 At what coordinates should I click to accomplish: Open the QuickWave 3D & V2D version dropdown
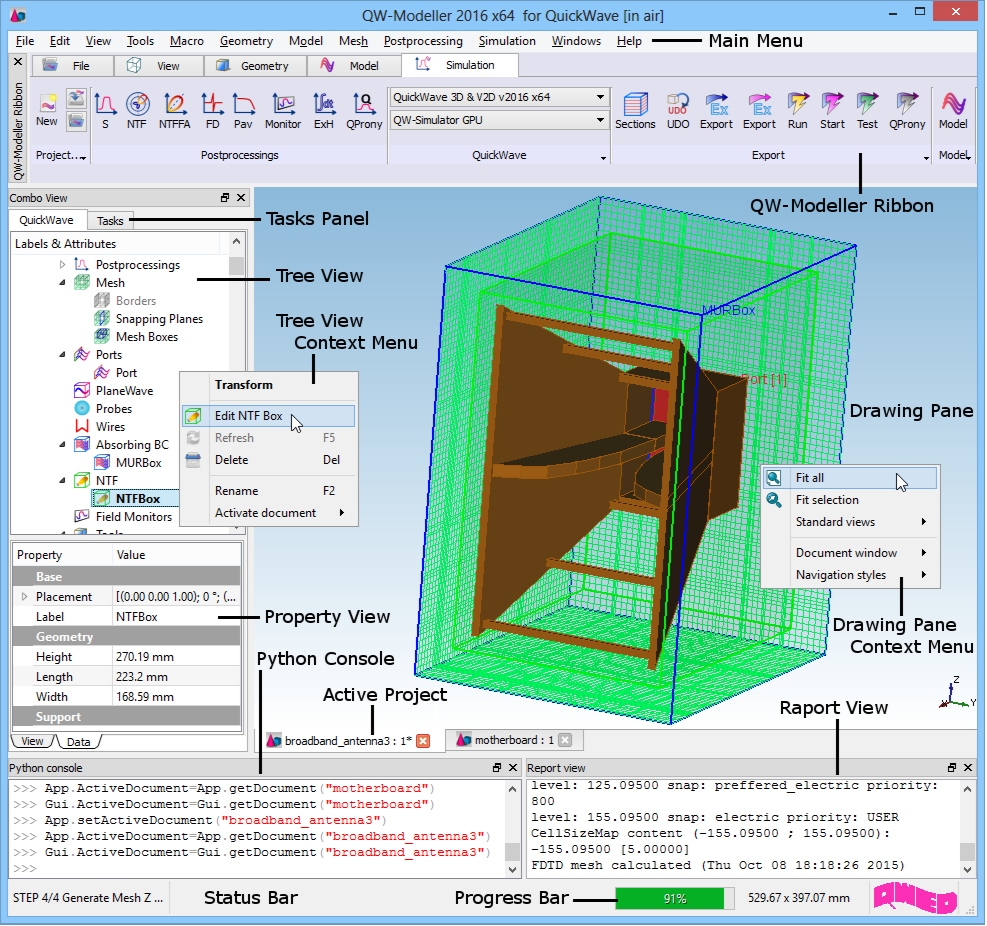499,97
